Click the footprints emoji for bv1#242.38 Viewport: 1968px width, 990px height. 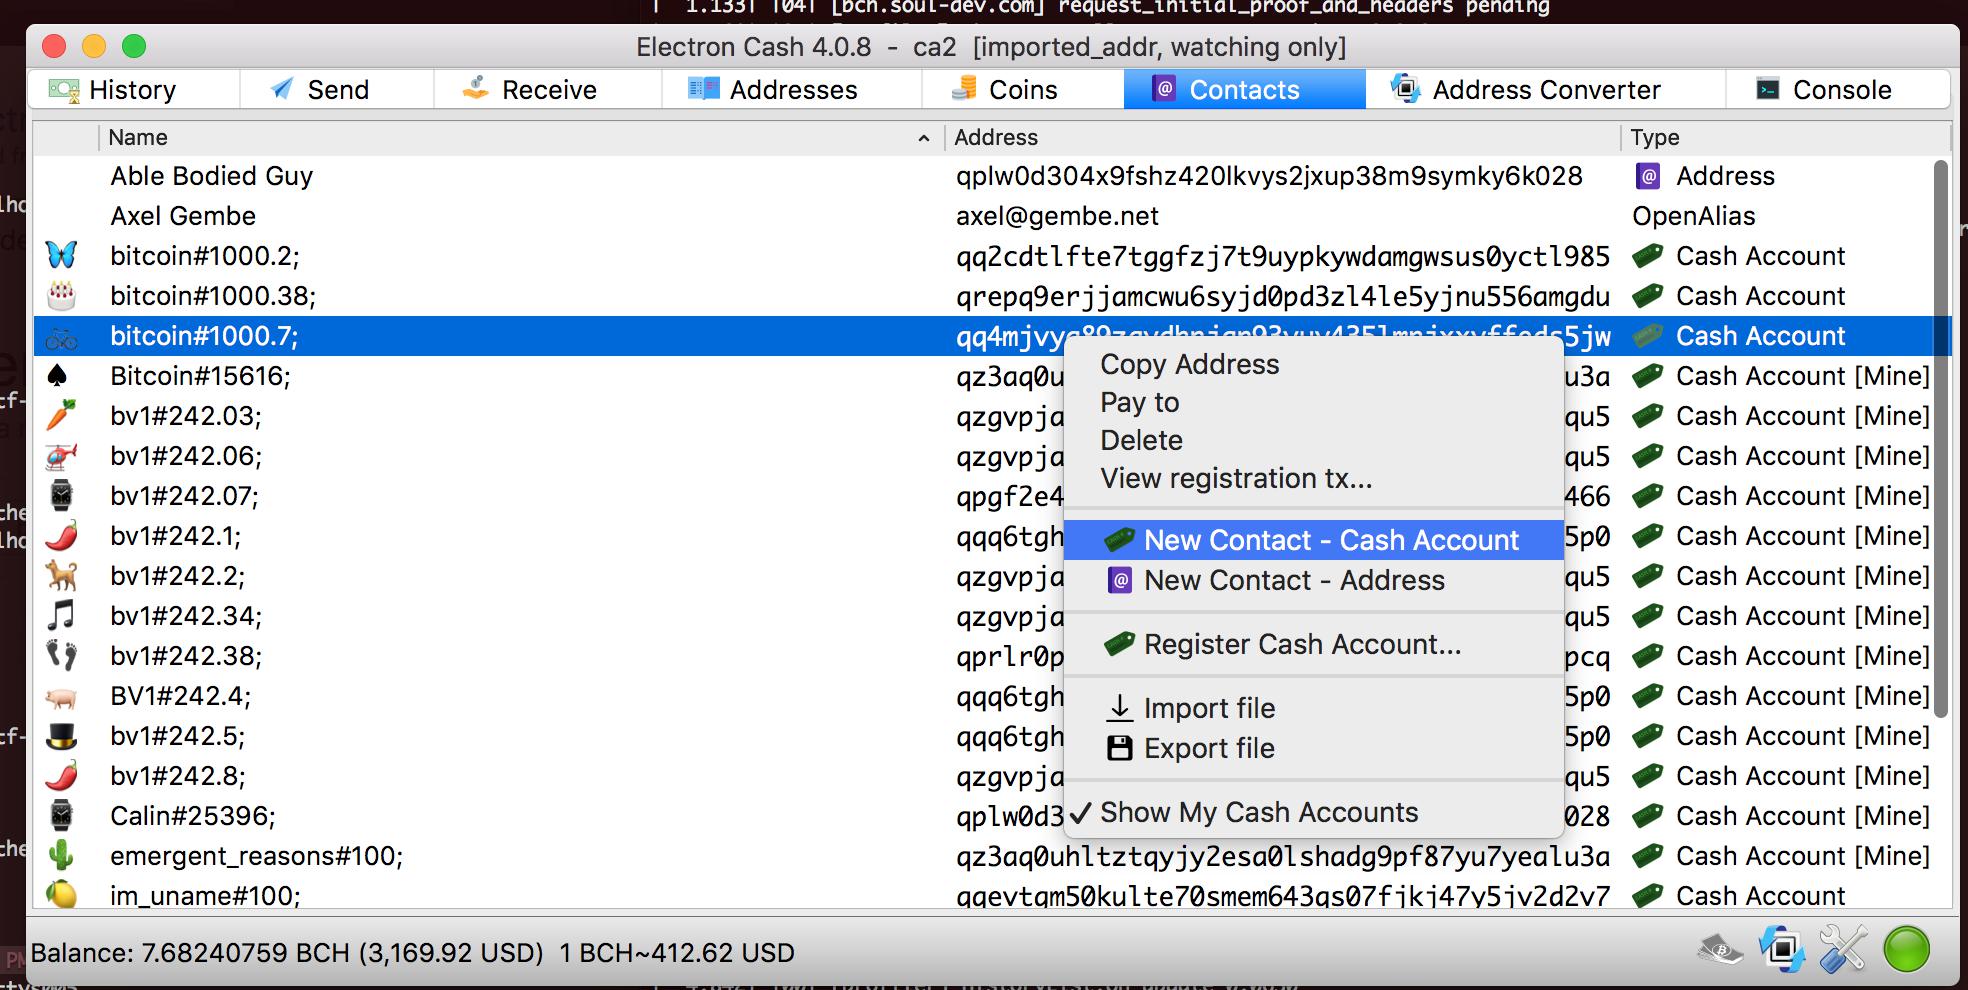pyautogui.click(x=61, y=656)
